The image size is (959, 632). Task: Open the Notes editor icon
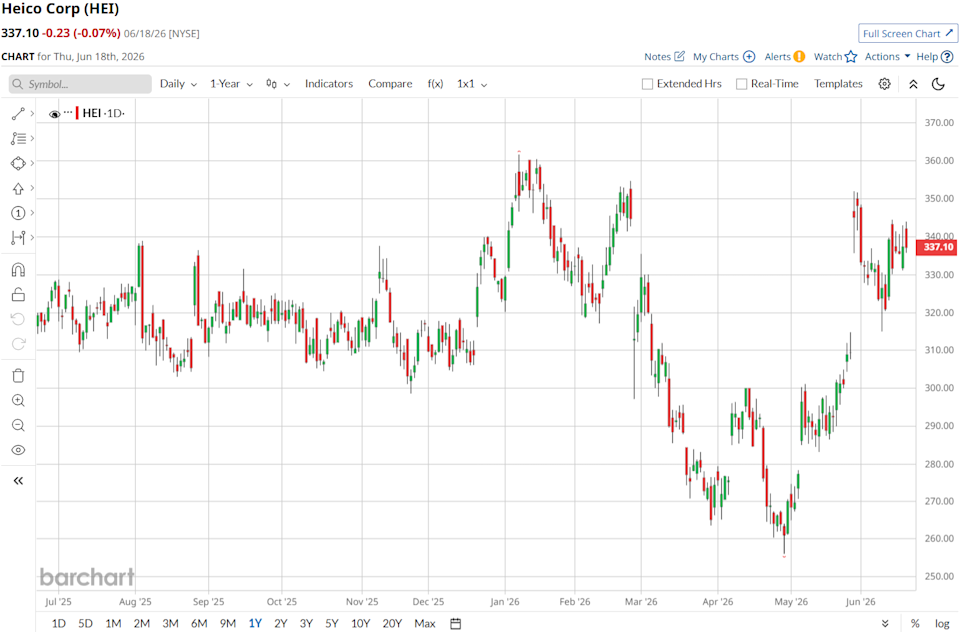click(x=679, y=56)
